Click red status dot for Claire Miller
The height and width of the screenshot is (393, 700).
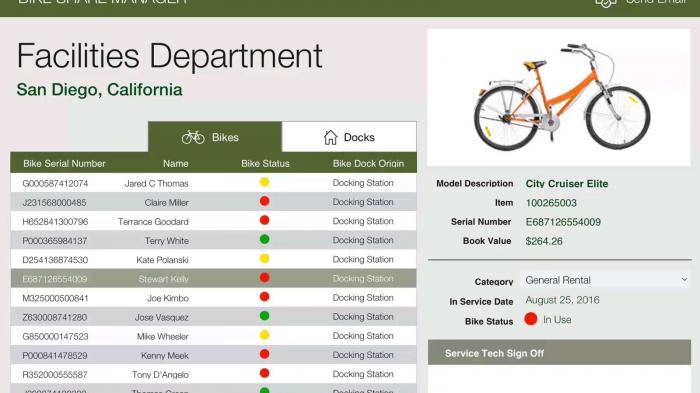point(264,201)
